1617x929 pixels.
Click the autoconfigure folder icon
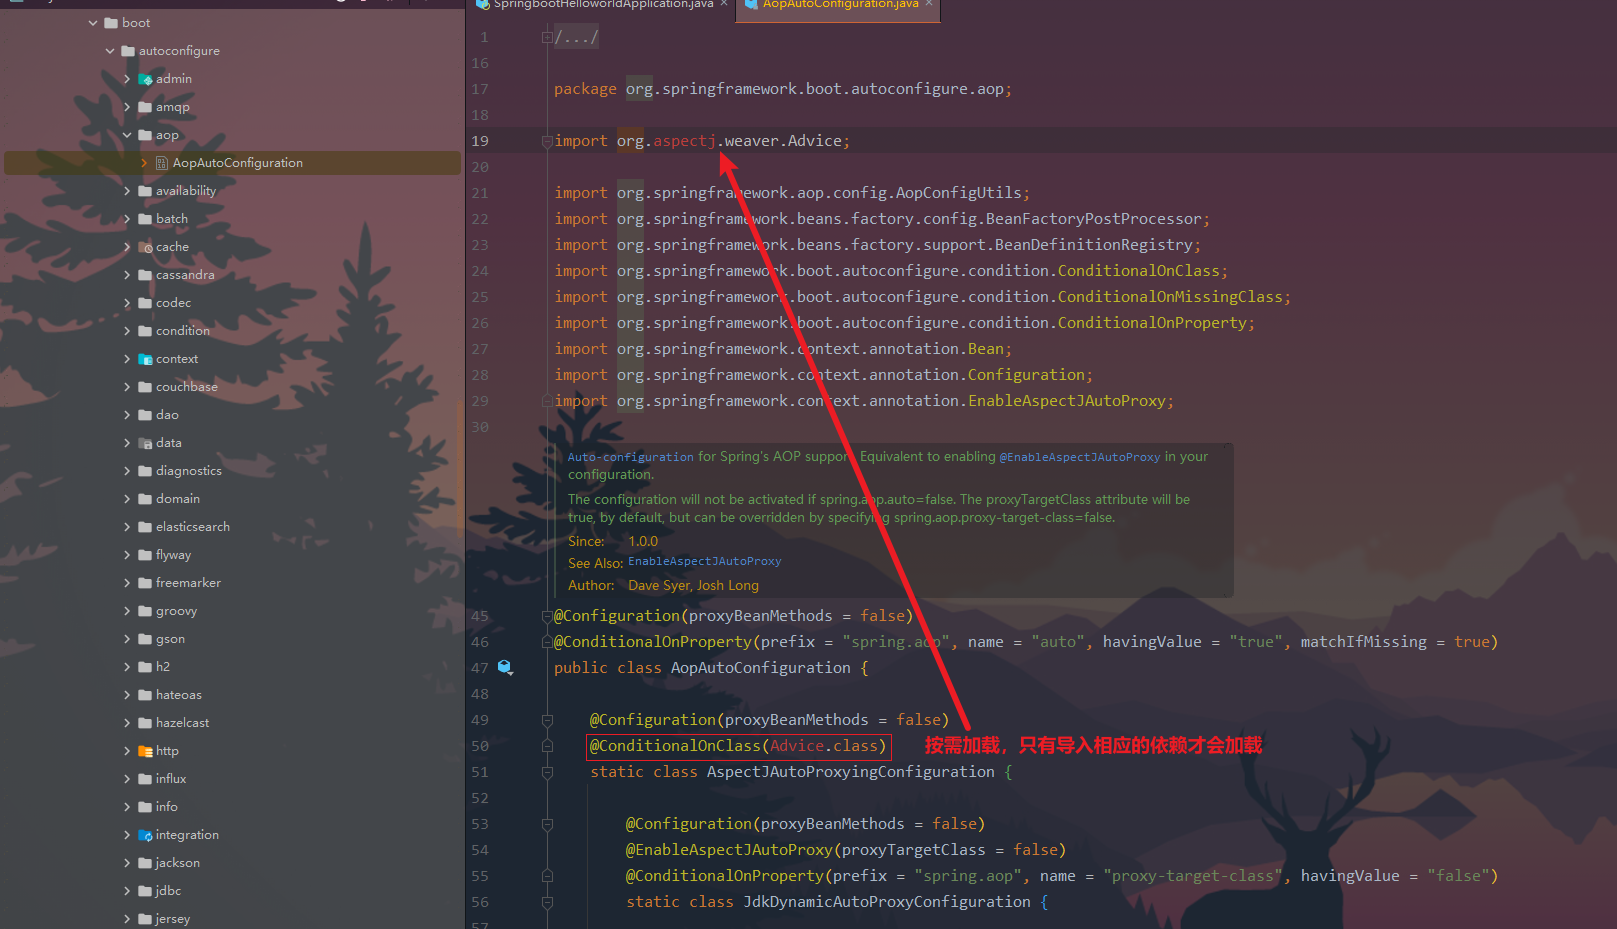click(x=128, y=51)
